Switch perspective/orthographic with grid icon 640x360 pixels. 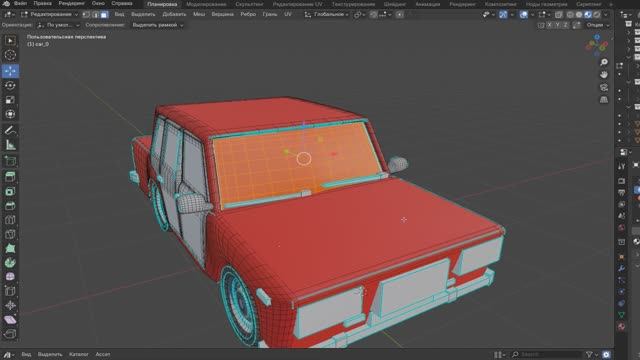[604, 100]
